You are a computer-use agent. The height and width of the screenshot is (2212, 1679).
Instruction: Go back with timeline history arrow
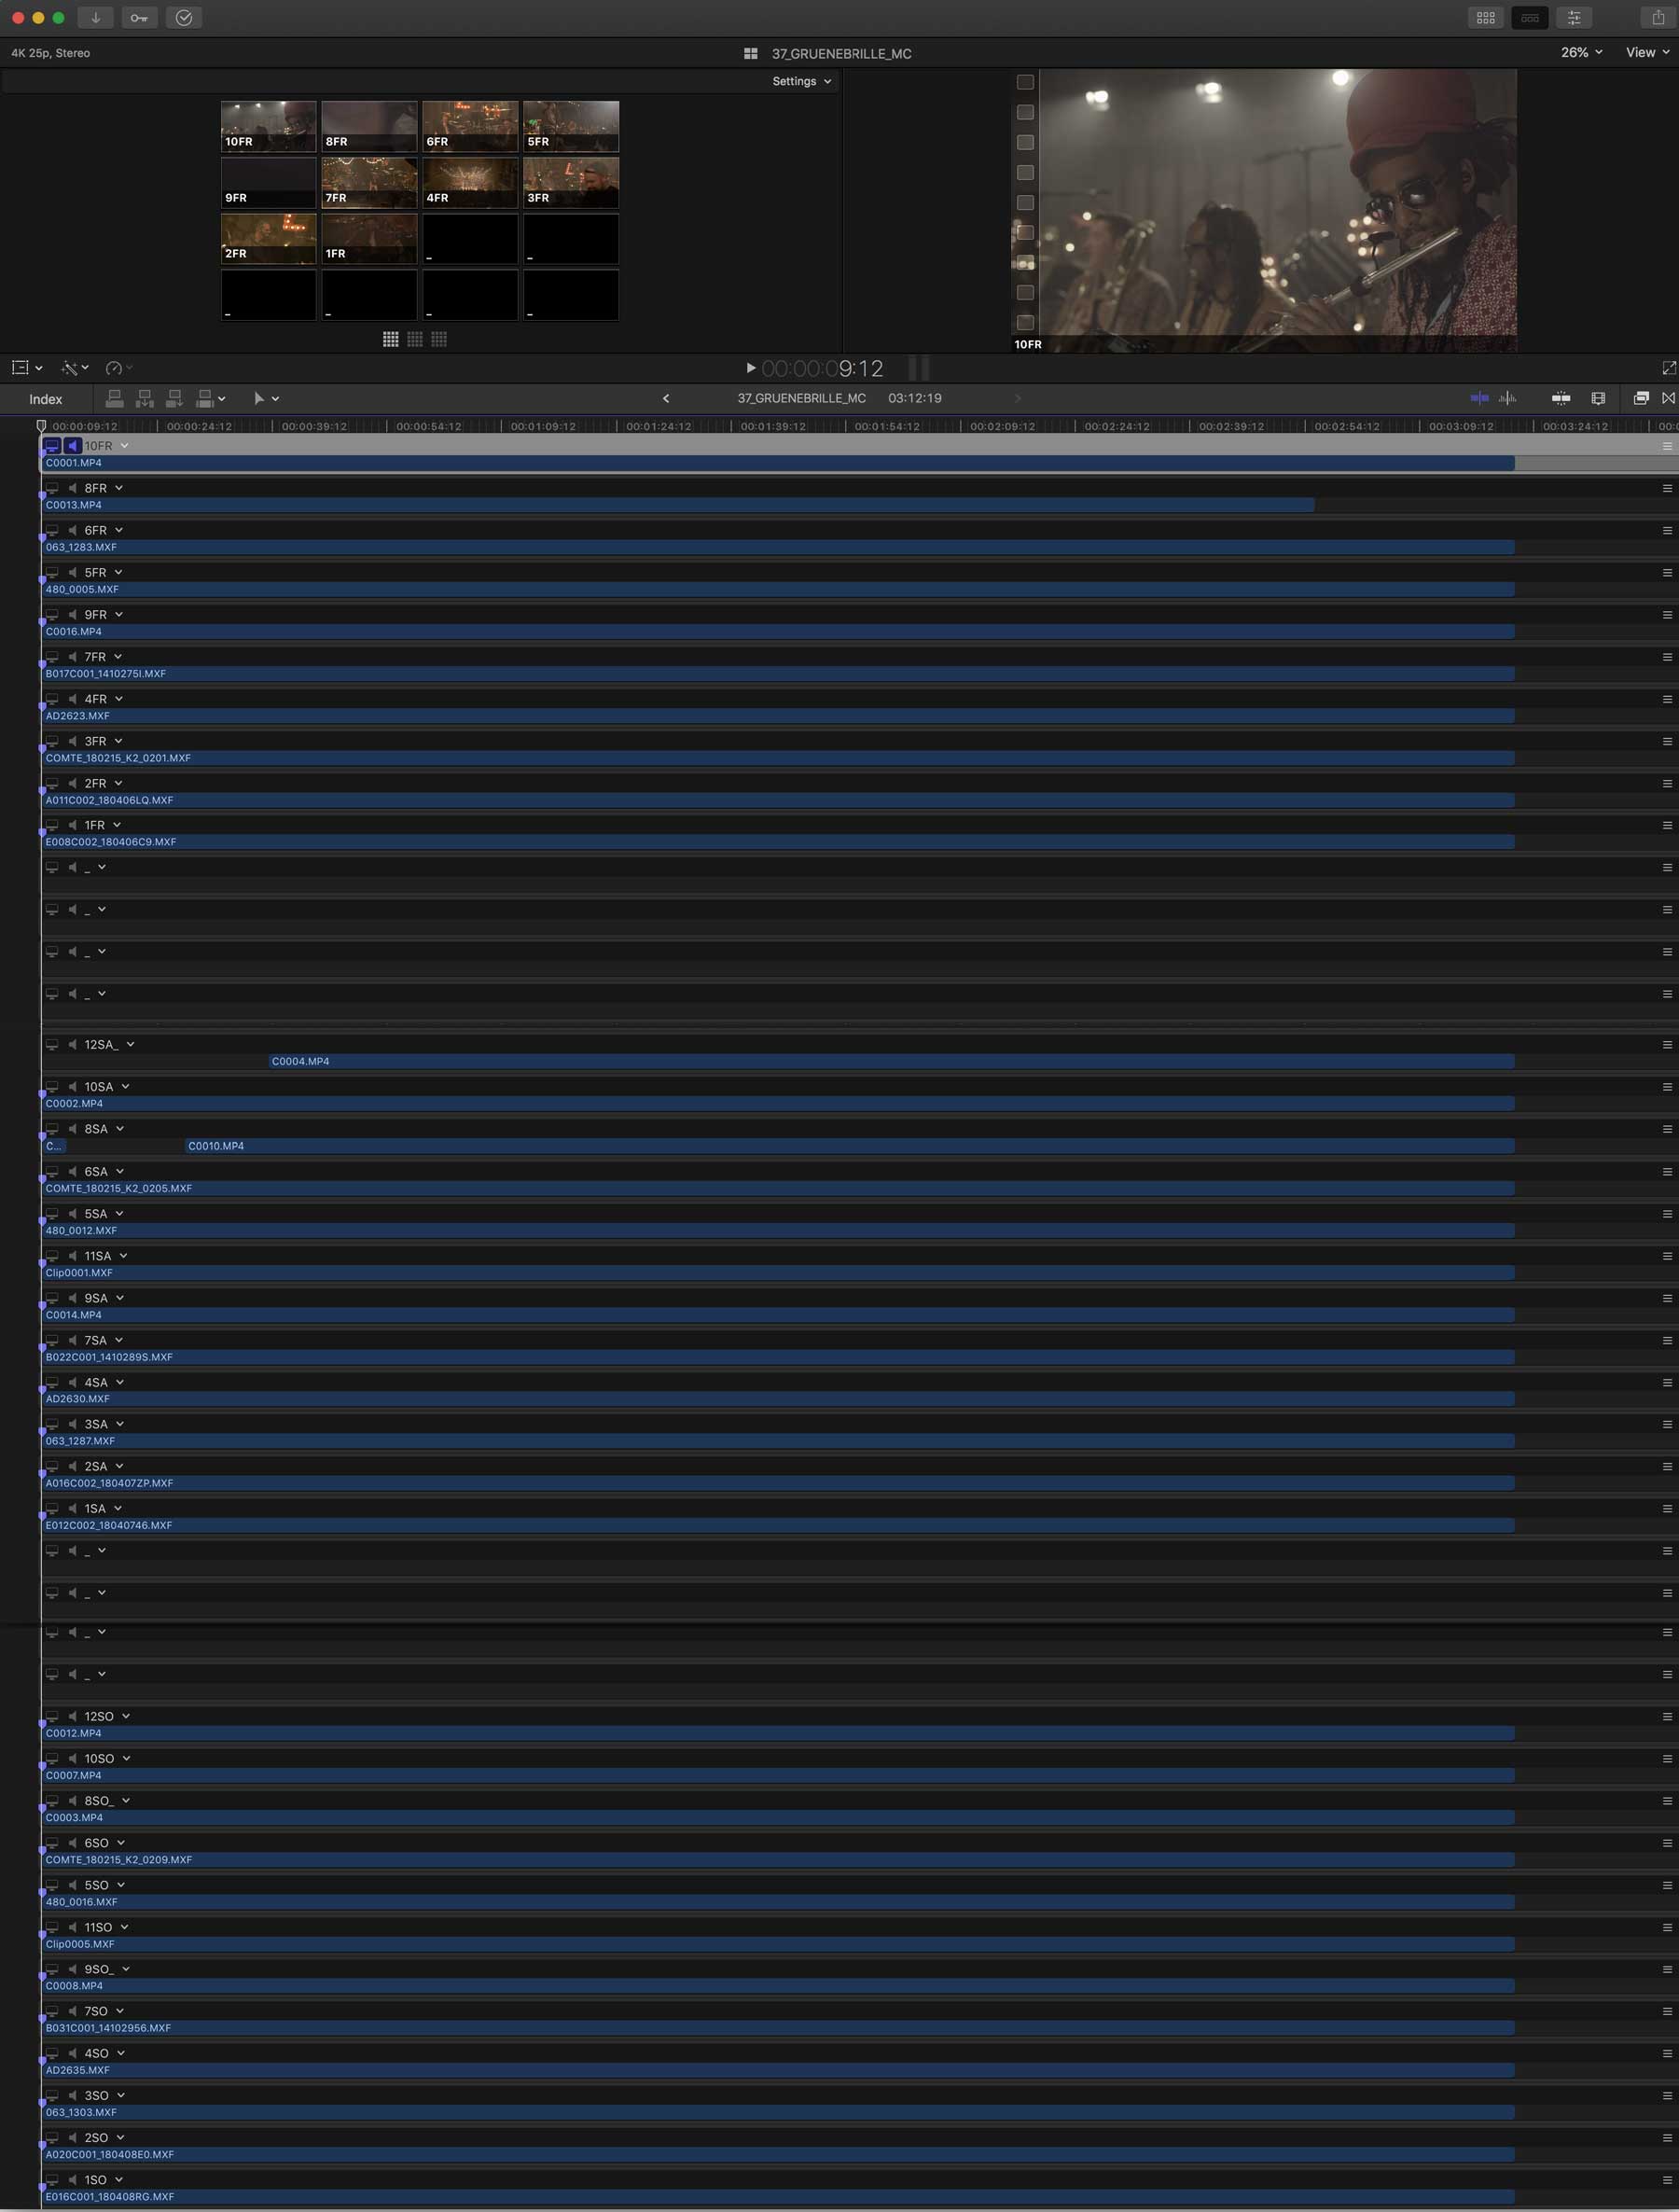click(x=666, y=398)
